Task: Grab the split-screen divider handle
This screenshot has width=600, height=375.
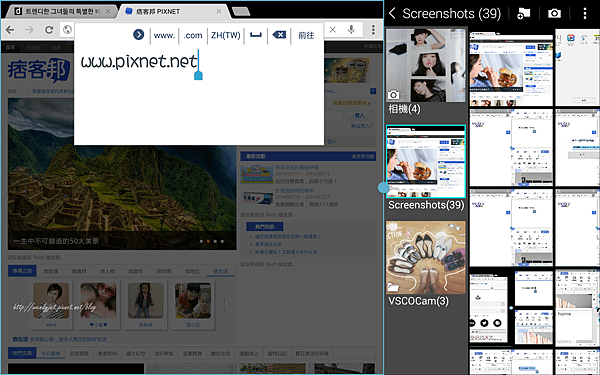Action: click(383, 188)
